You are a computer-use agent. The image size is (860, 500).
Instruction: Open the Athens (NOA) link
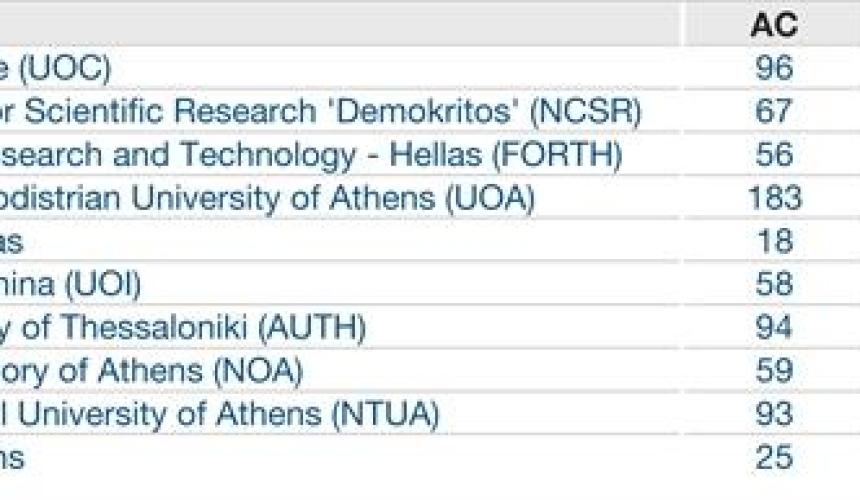point(151,371)
